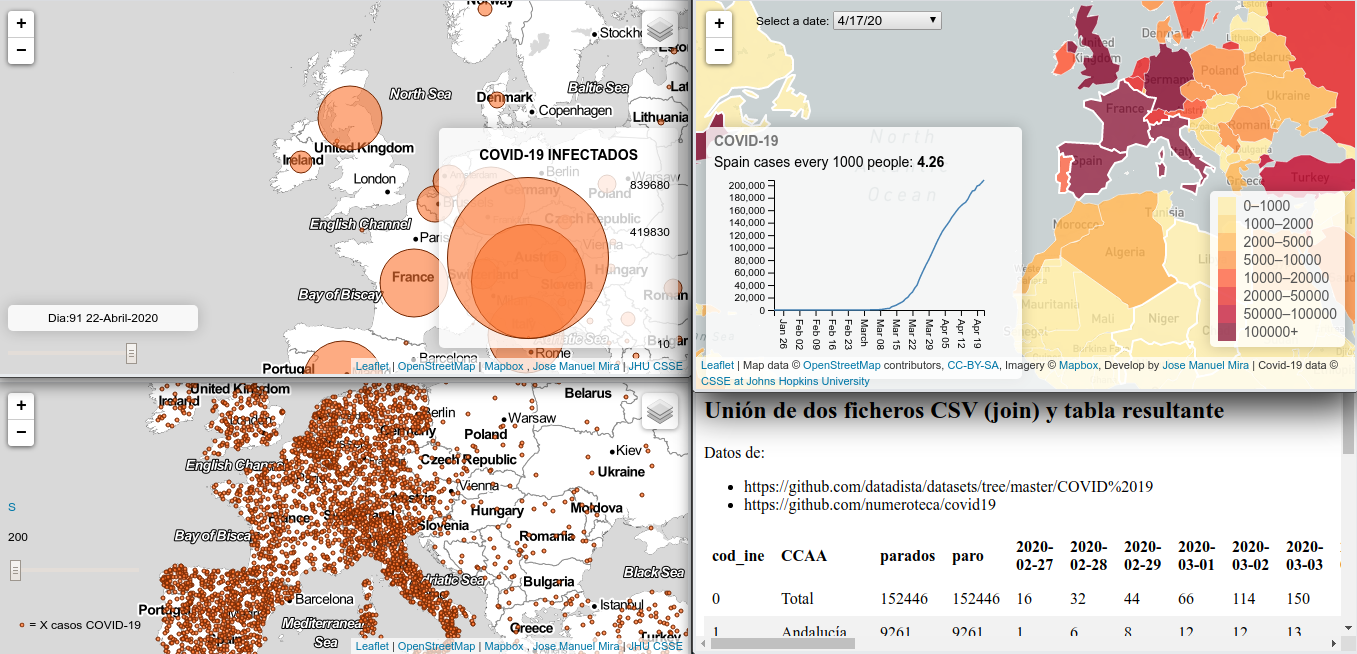Zoom in on the top-left infected map
Viewport: 1357px width, 654px height.
(x=21, y=23)
